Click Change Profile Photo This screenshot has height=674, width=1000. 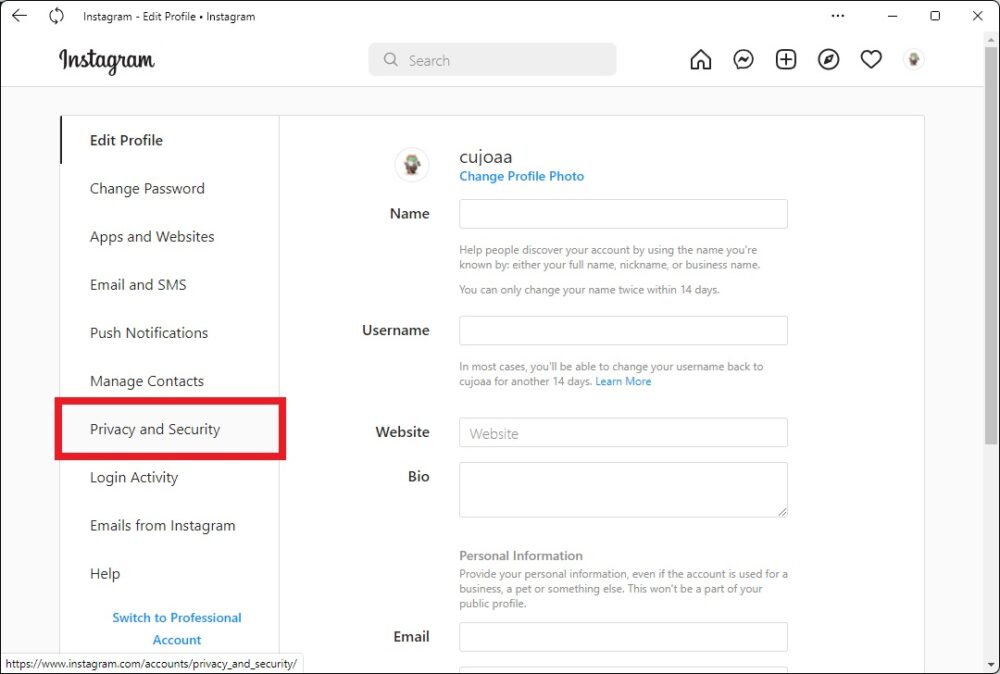(521, 176)
